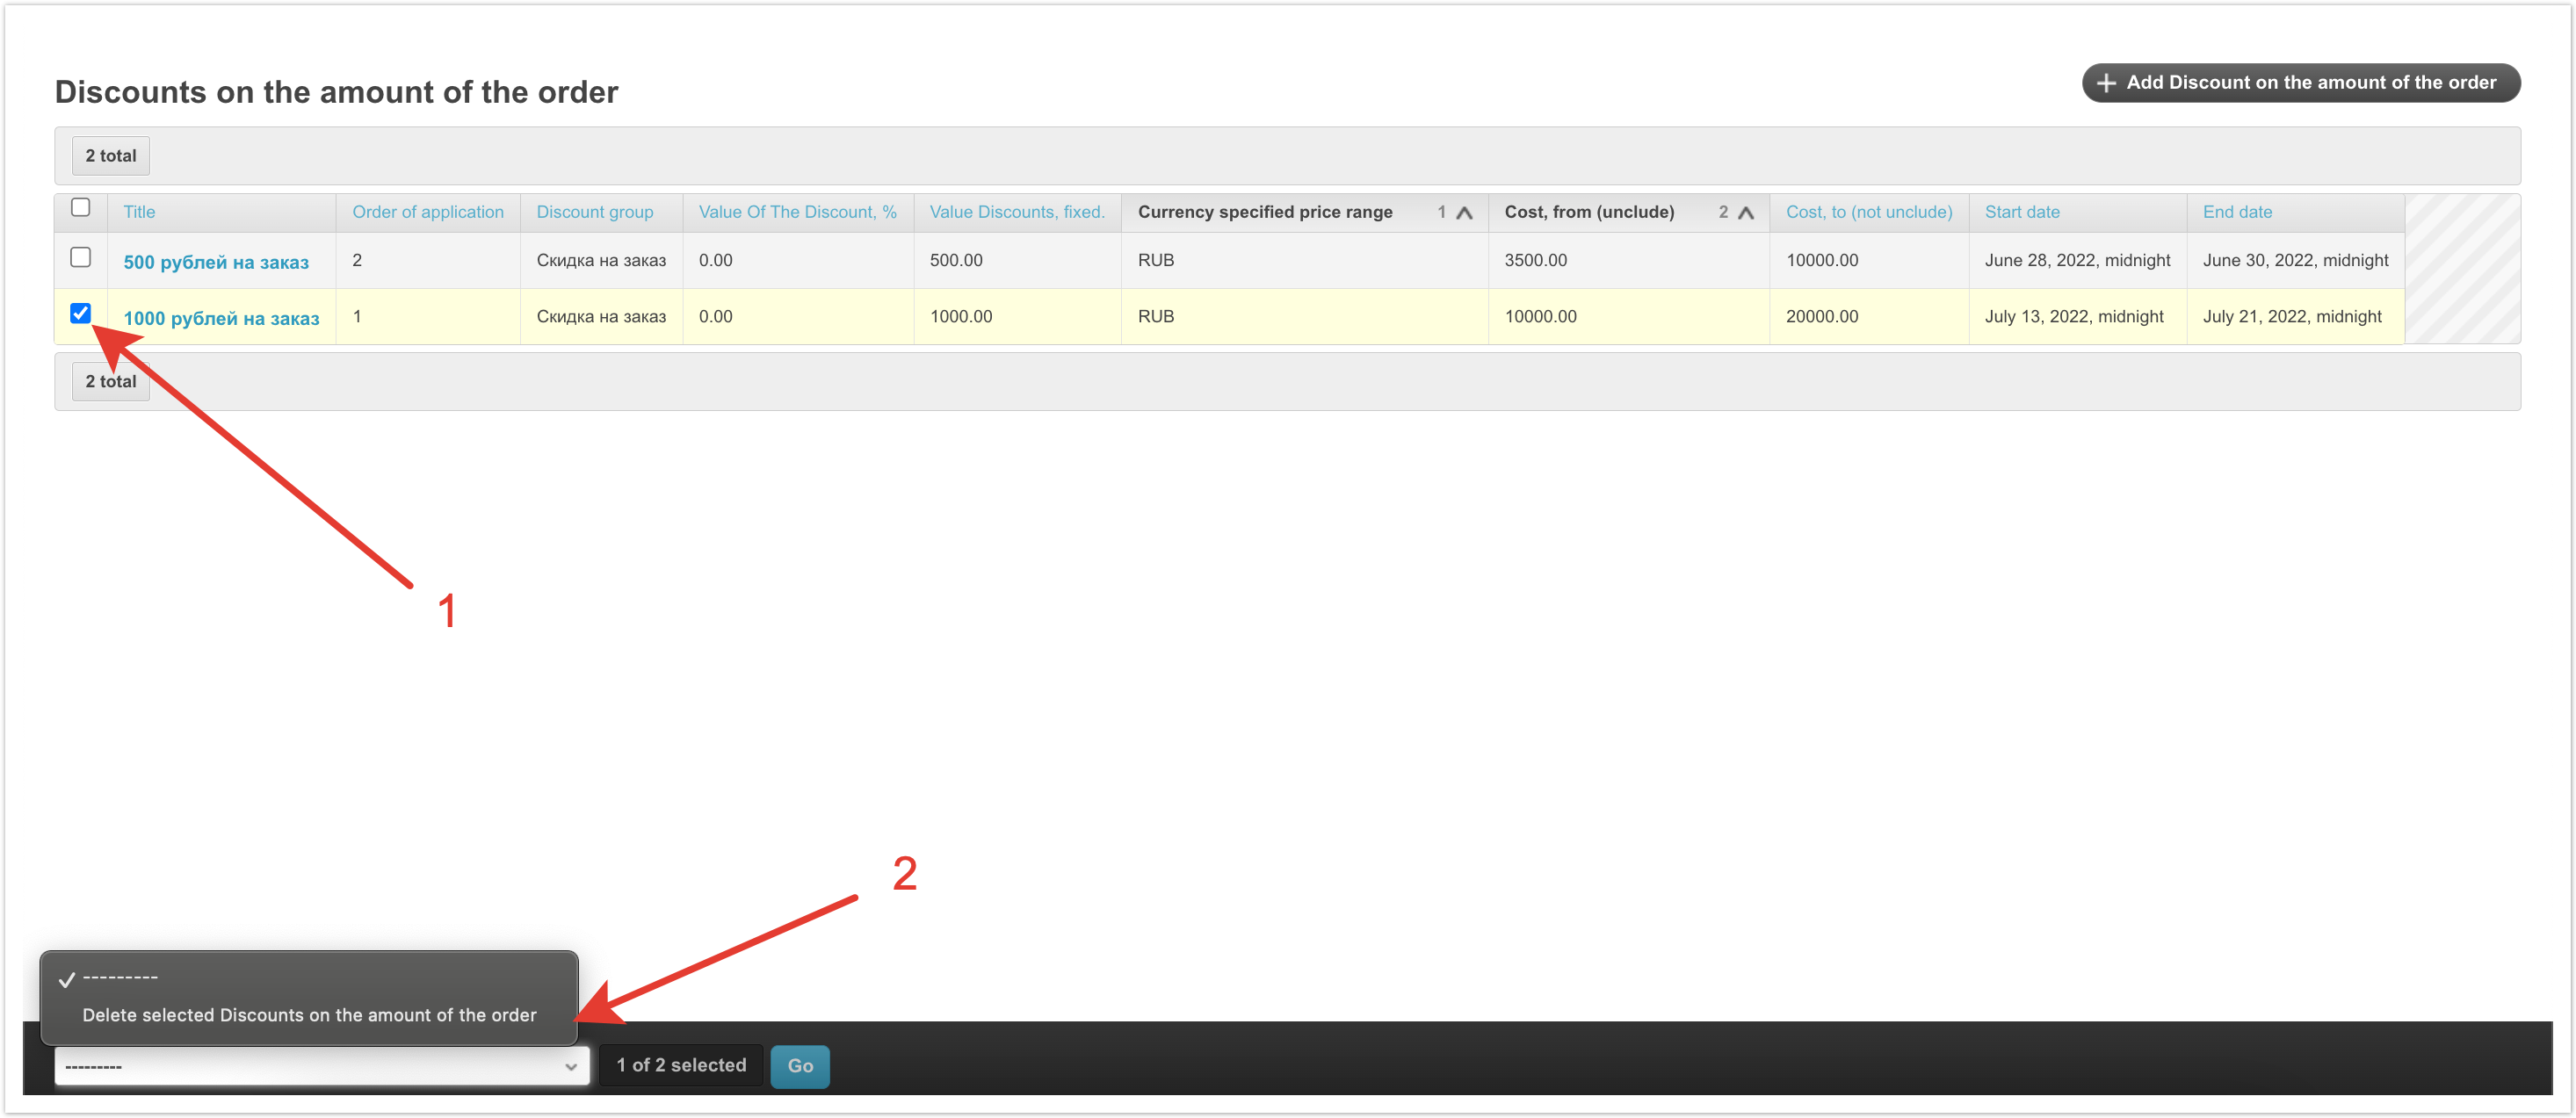Uncheck the 1000 рублей на заказ row checkbox
The height and width of the screenshot is (1118, 2576).
pyautogui.click(x=81, y=314)
